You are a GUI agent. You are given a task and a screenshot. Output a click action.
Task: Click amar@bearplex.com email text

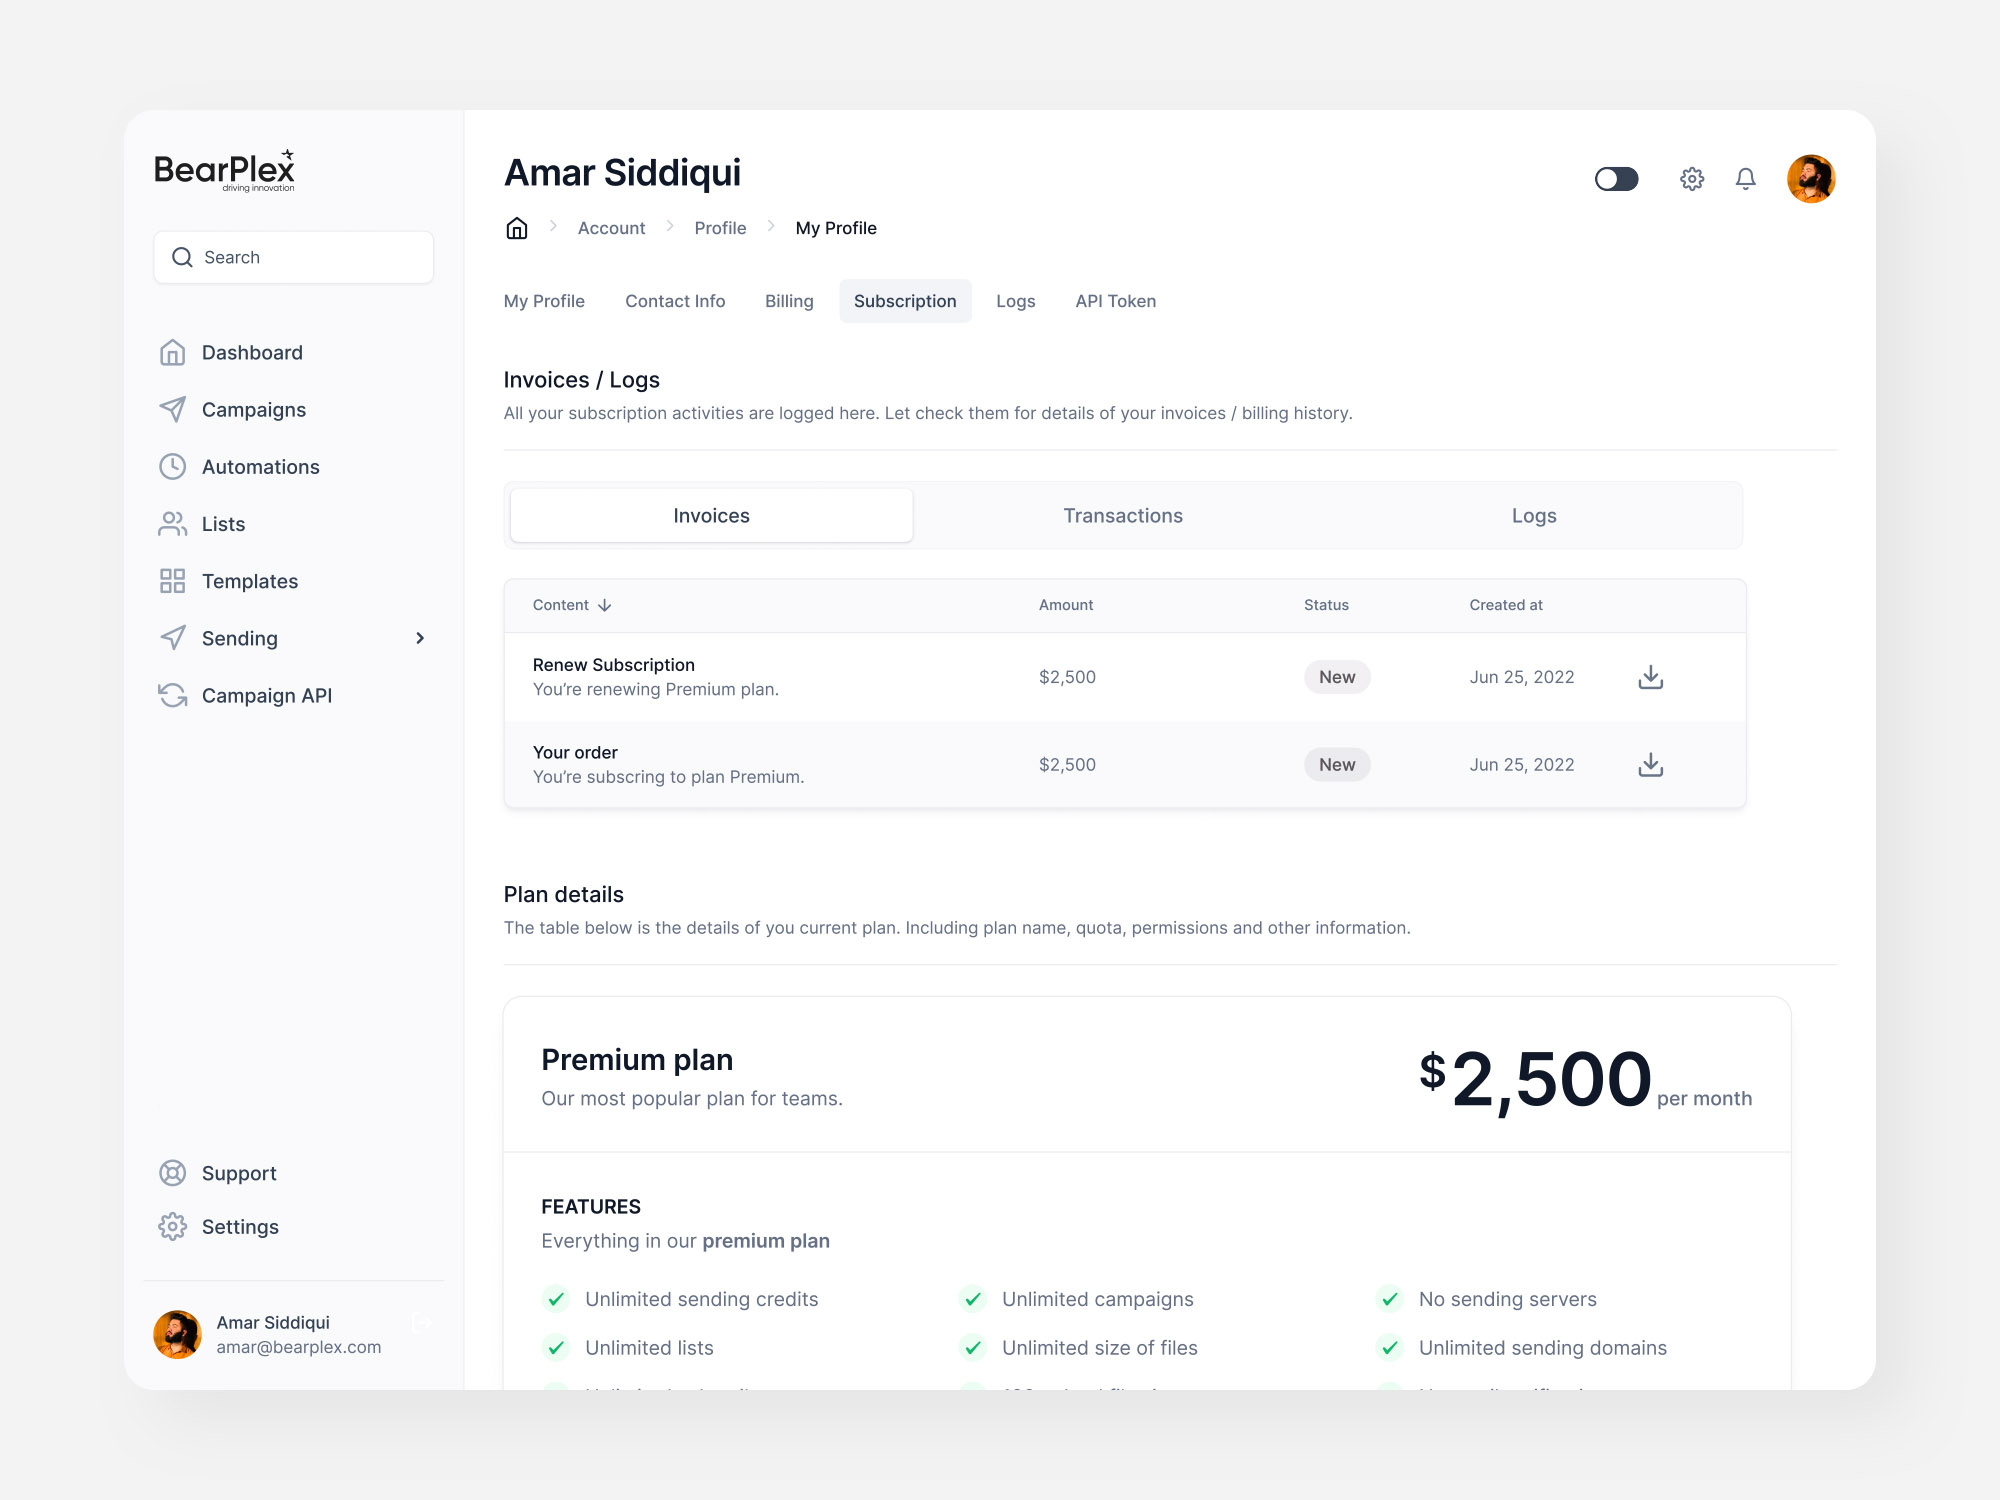coord(299,1347)
